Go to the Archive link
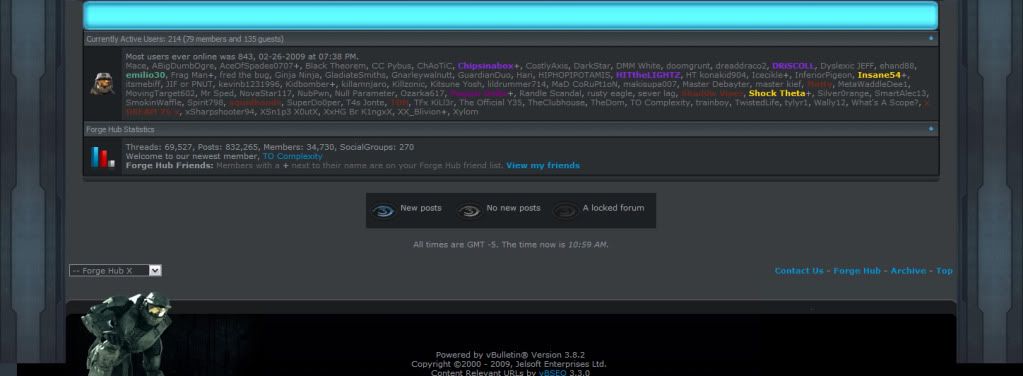Image resolution: width=1023 pixels, height=376 pixels. [908, 271]
